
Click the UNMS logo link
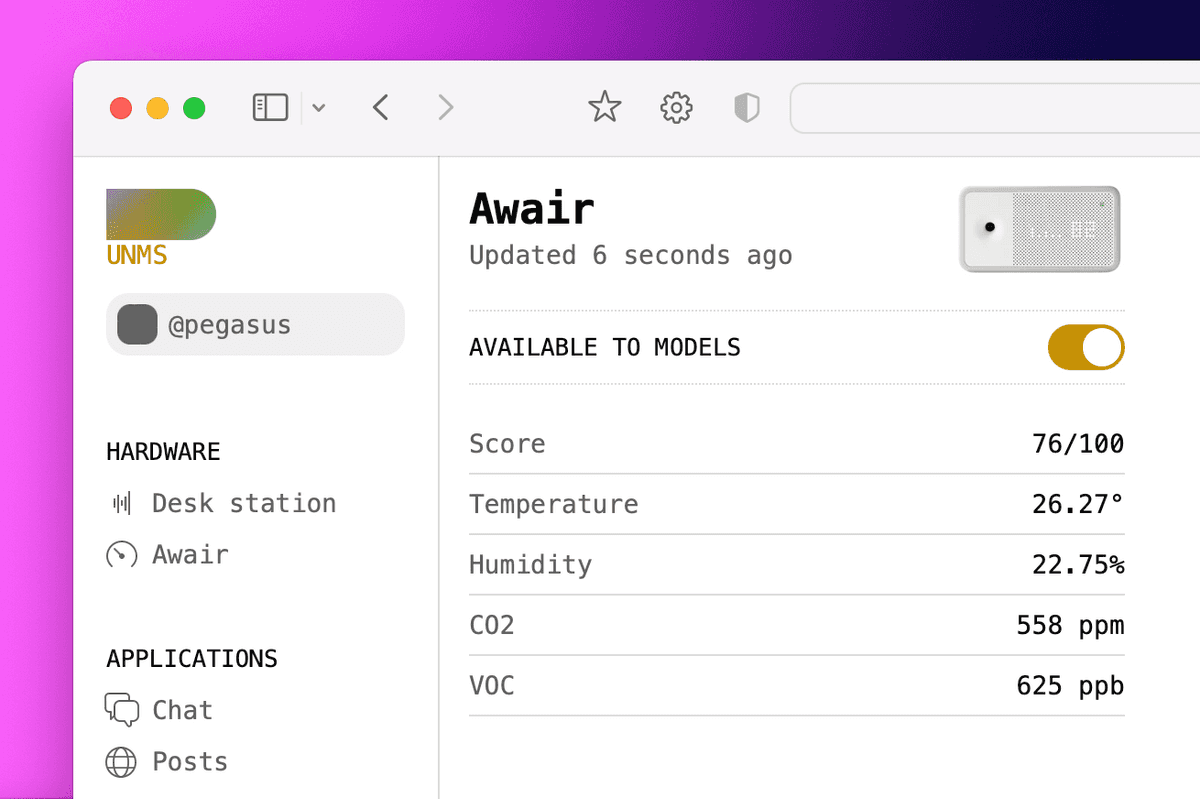click(160, 227)
